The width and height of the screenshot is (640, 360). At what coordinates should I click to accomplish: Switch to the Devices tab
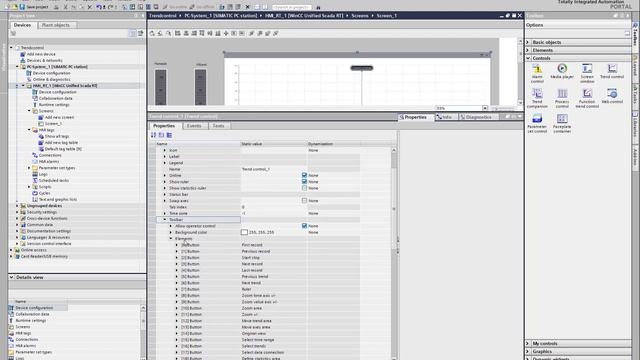click(x=22, y=25)
